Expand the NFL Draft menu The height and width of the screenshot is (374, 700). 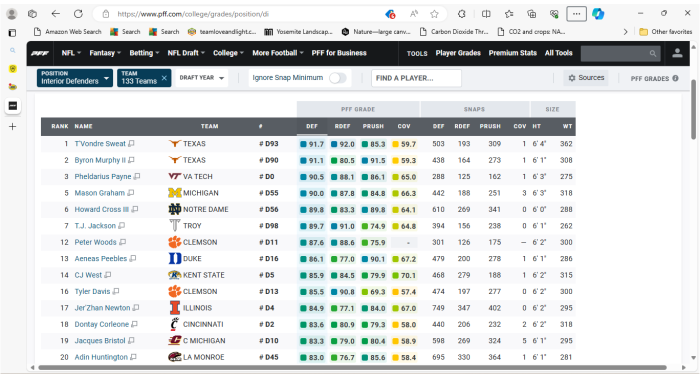[186, 53]
